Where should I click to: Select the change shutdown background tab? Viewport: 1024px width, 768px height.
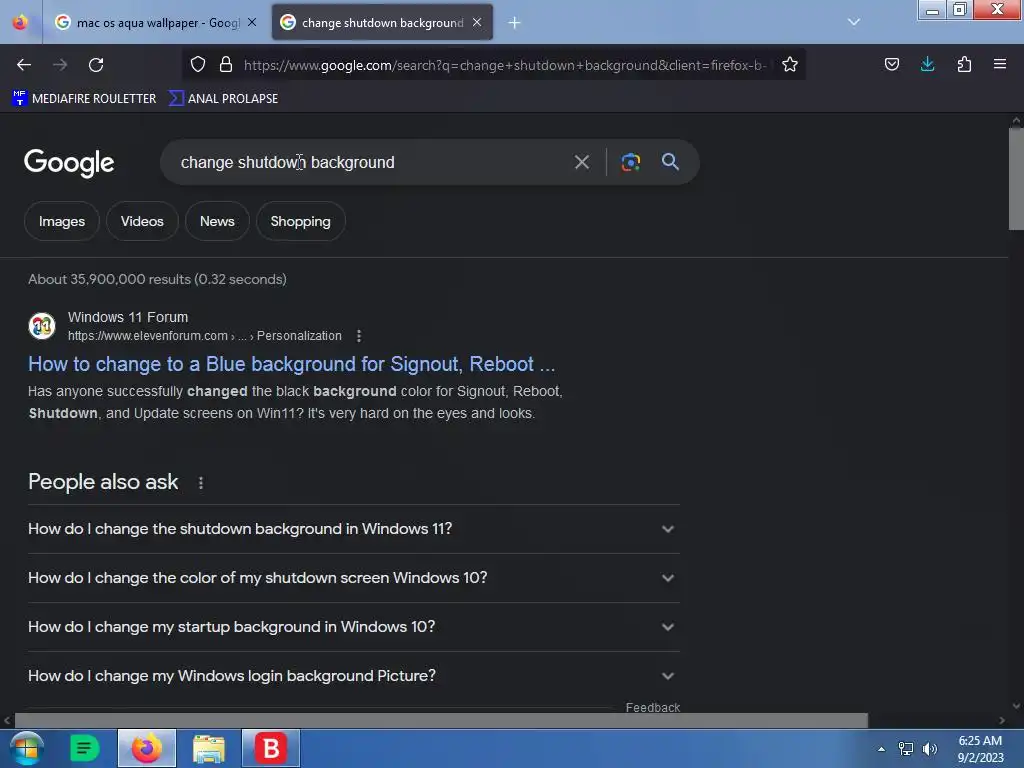point(382,23)
